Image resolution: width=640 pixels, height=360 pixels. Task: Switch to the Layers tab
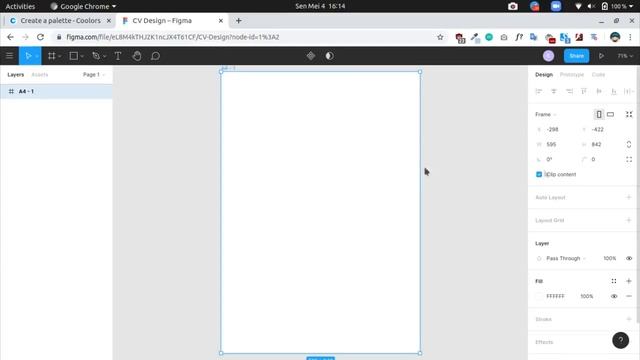(16, 75)
